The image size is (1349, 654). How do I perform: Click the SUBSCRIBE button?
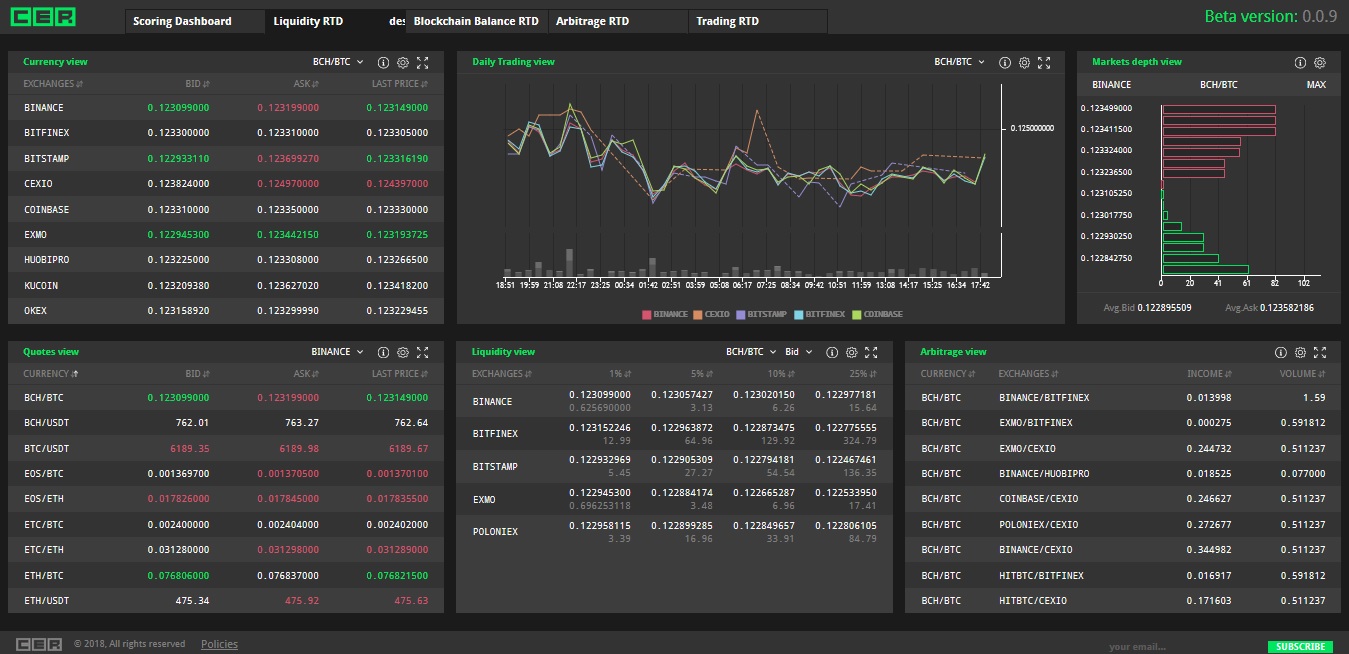click(x=1300, y=646)
